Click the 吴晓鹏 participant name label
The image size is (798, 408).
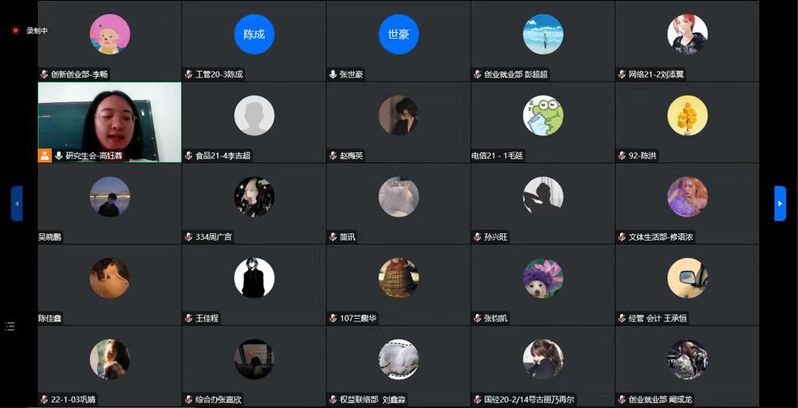(50, 237)
